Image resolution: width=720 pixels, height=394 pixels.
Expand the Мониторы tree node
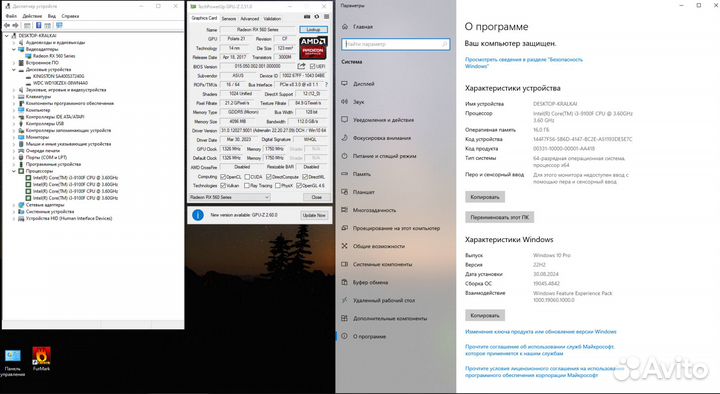point(14,137)
